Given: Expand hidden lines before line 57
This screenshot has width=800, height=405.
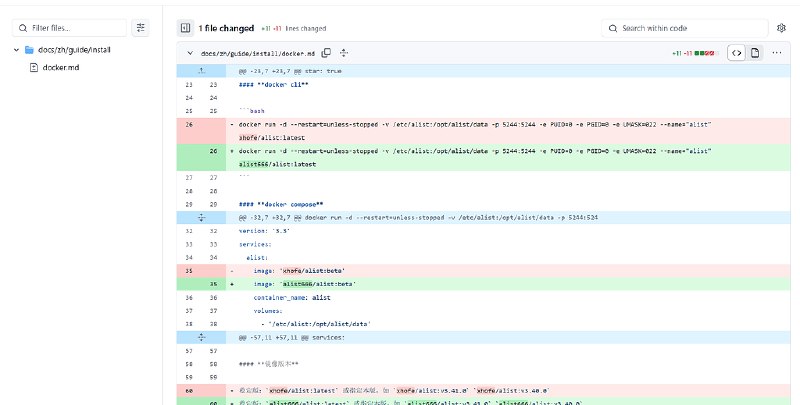Looking at the screenshot, I should [x=202, y=337].
